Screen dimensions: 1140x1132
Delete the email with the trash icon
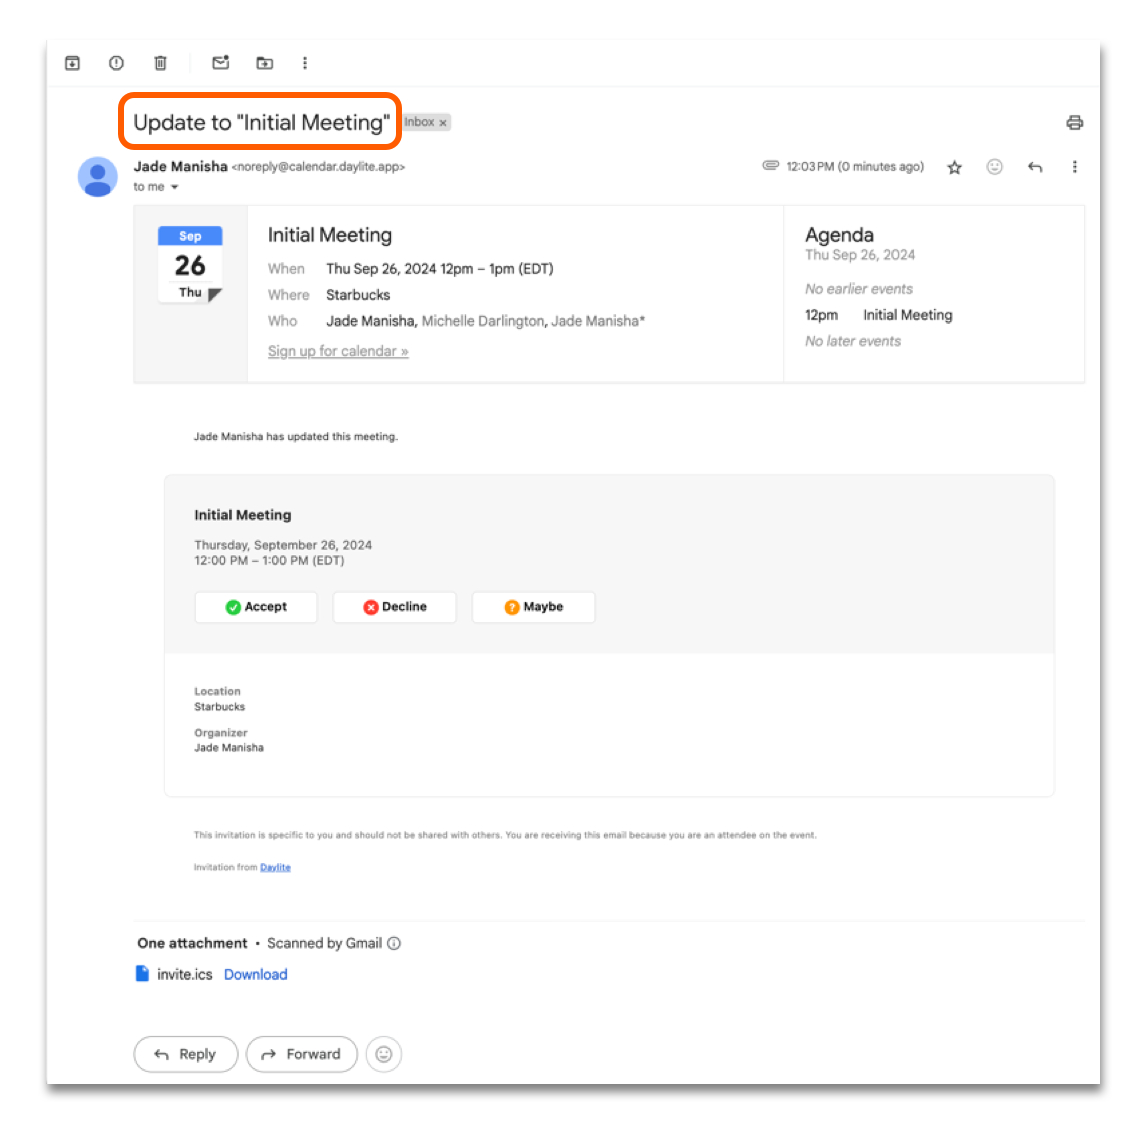click(x=160, y=63)
